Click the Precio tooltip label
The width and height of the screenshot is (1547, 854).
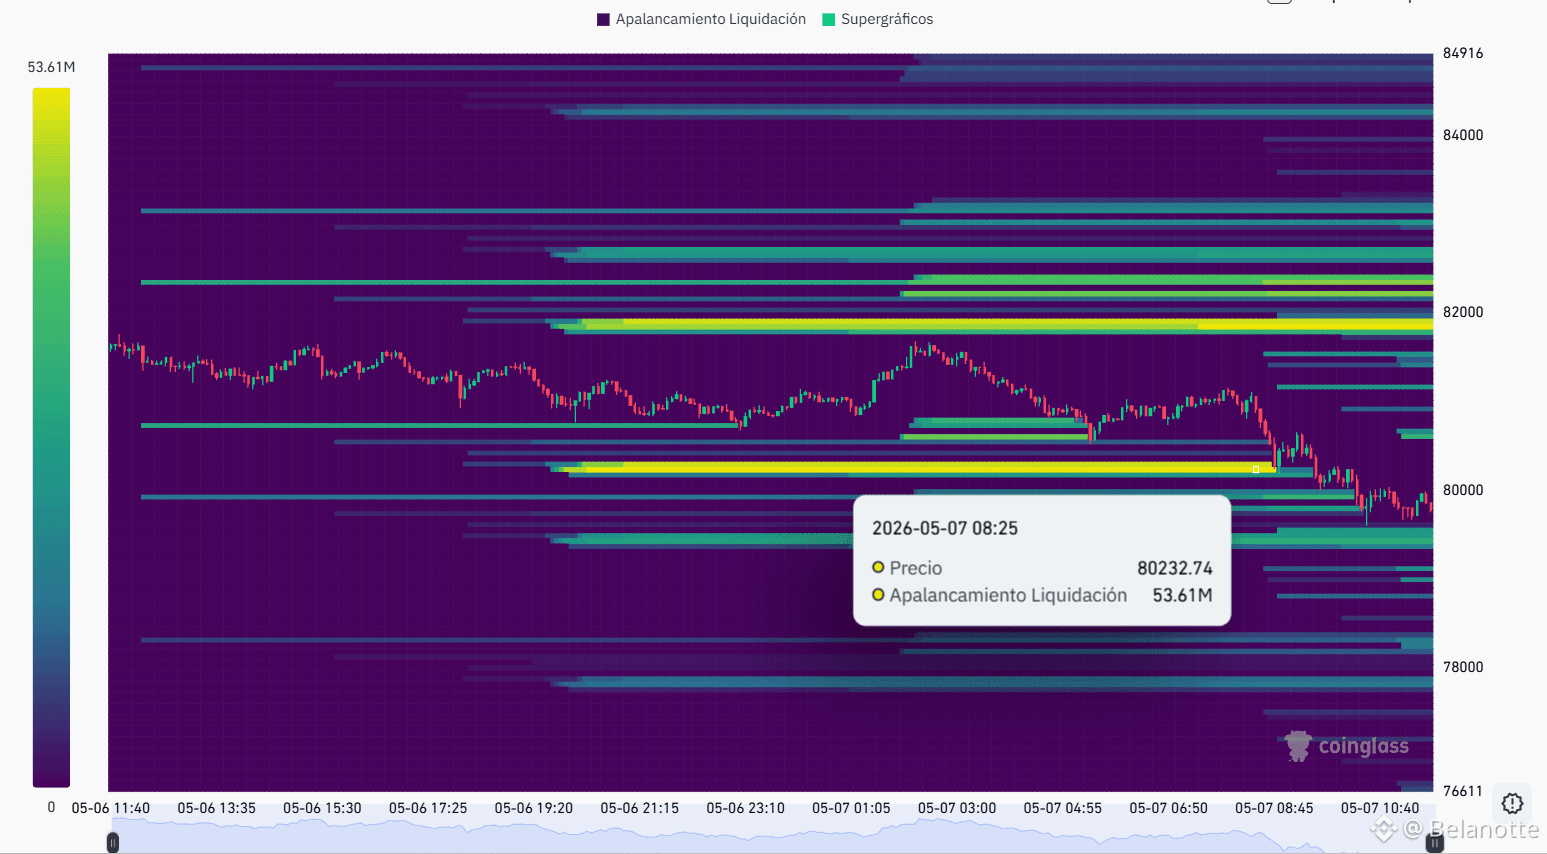coord(916,568)
